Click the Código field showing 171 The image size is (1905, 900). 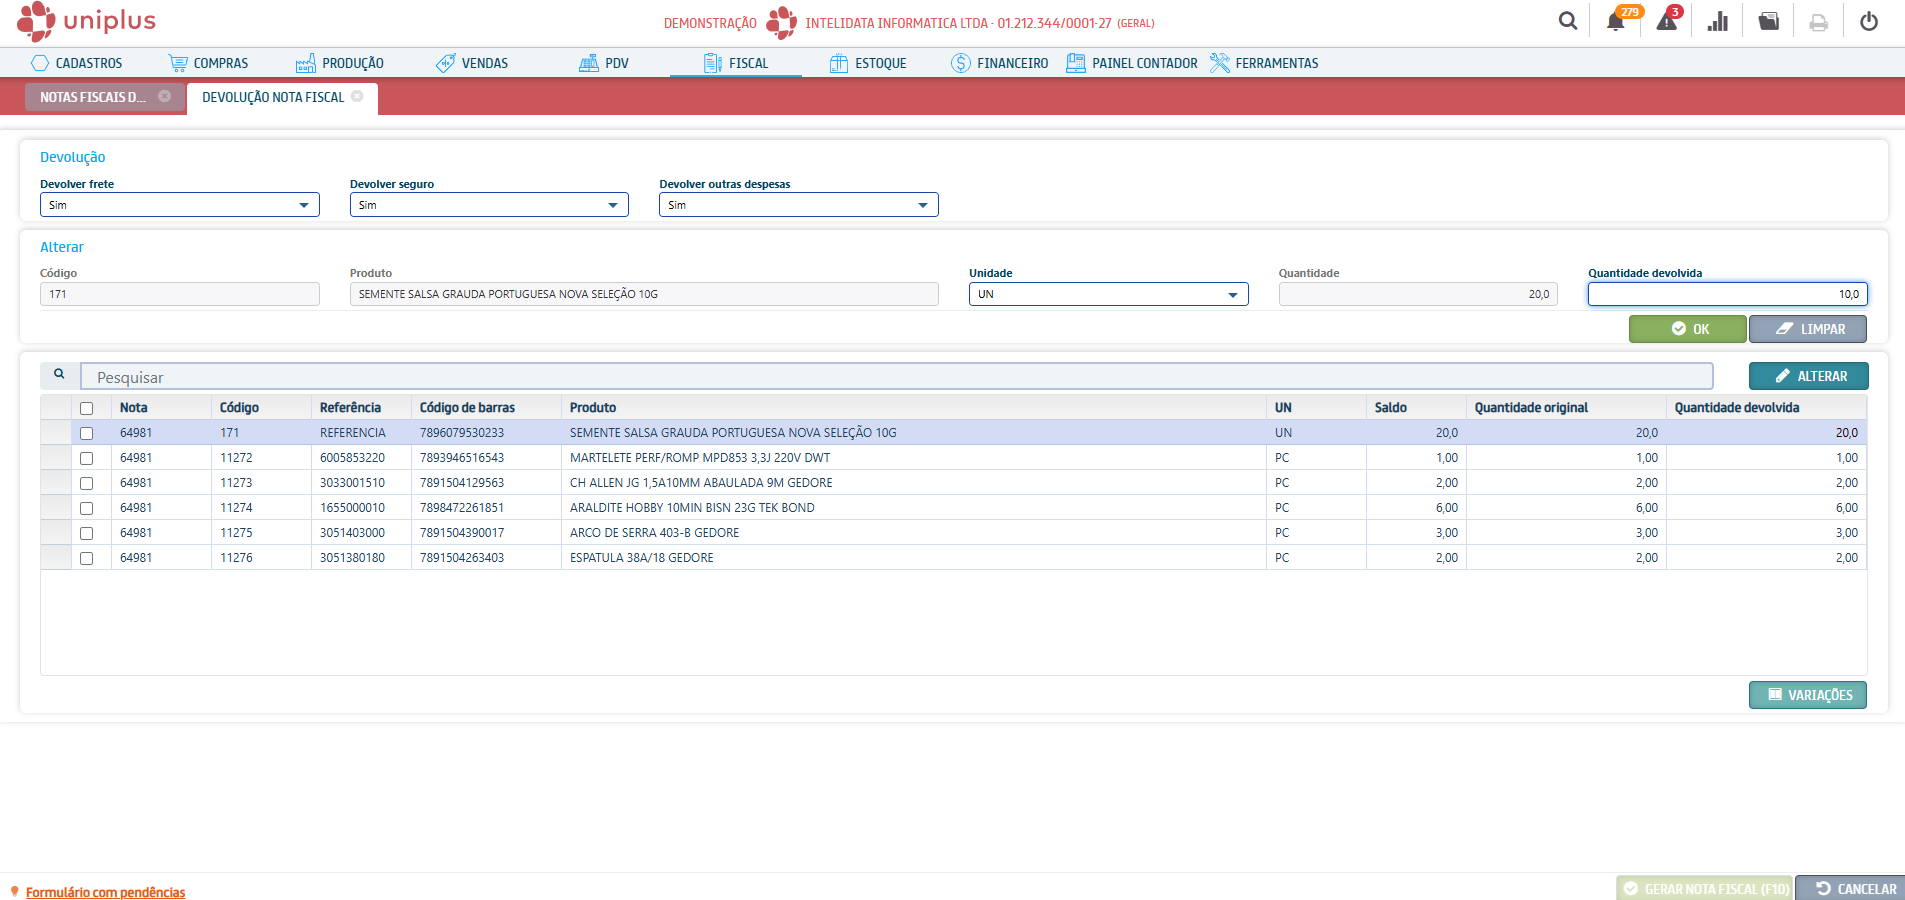tap(180, 294)
